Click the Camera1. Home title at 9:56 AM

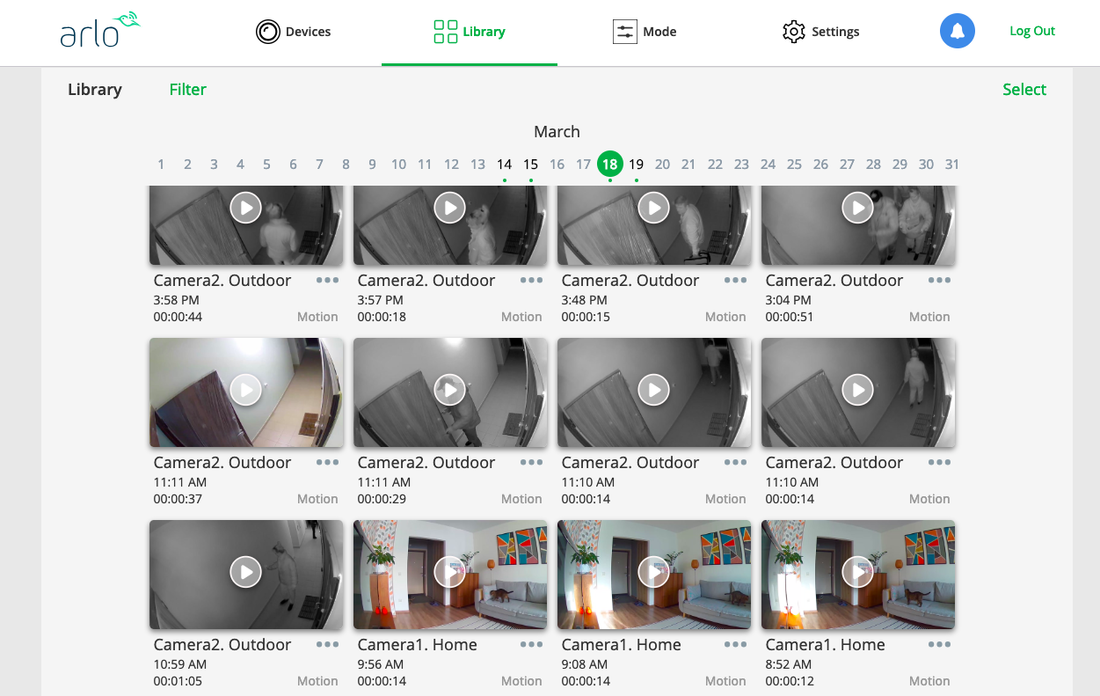(417, 644)
